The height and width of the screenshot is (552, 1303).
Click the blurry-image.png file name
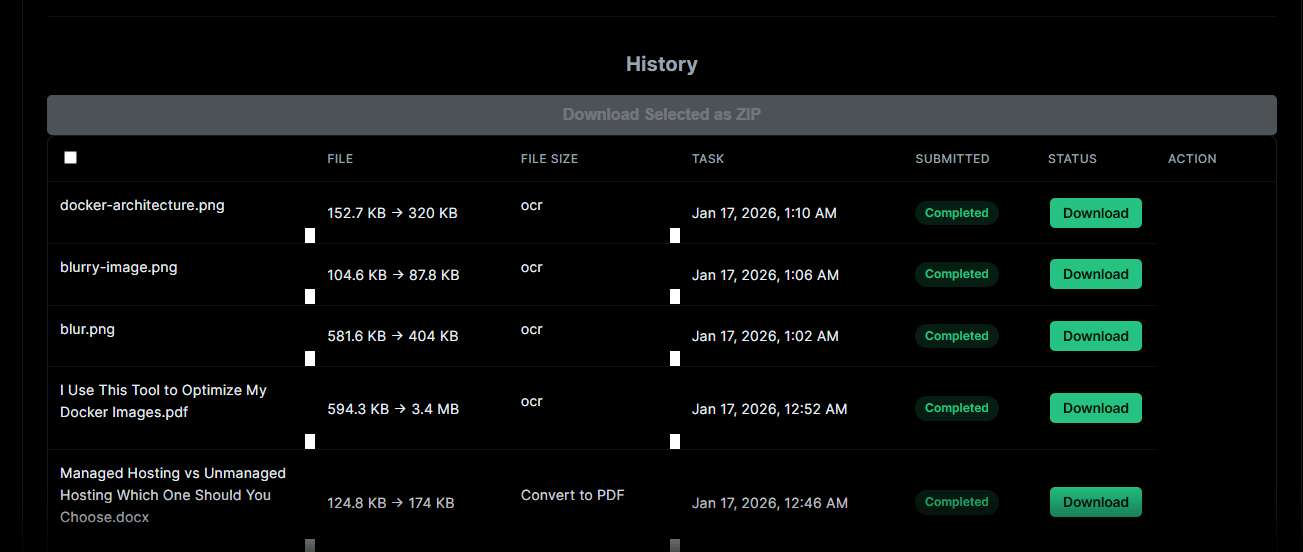tap(119, 267)
